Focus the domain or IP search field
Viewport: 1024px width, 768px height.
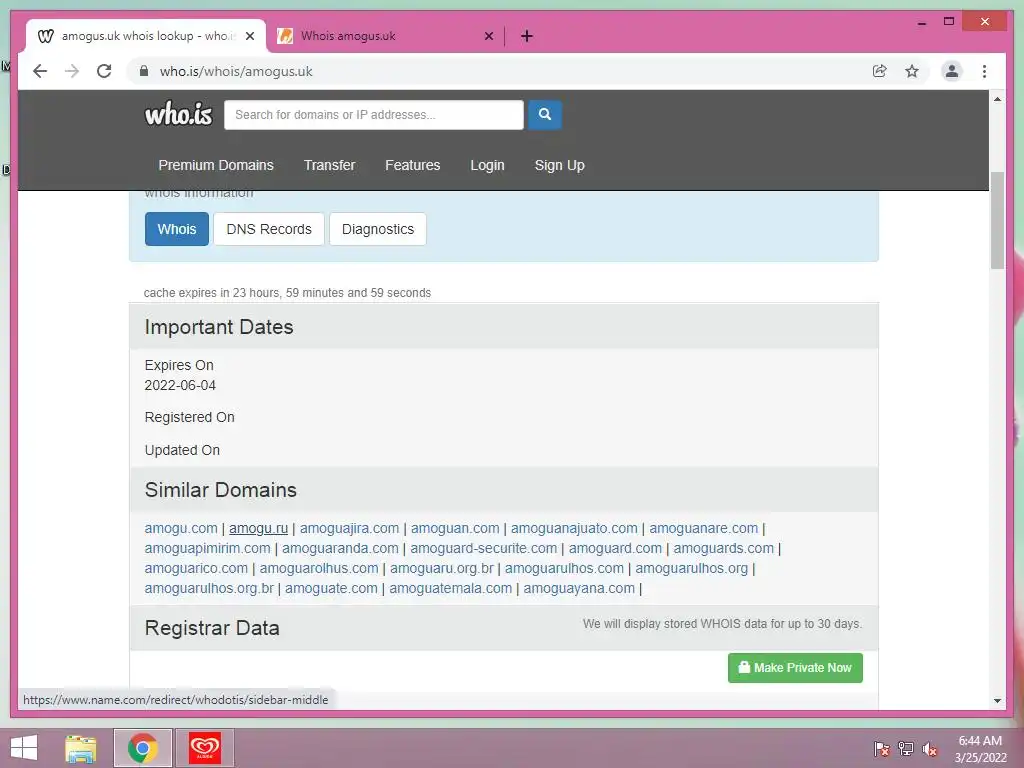coord(374,115)
